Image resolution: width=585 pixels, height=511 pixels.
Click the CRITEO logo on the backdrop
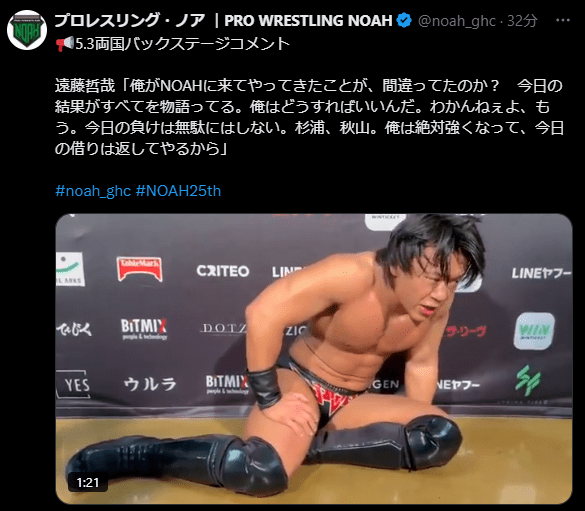tap(223, 271)
